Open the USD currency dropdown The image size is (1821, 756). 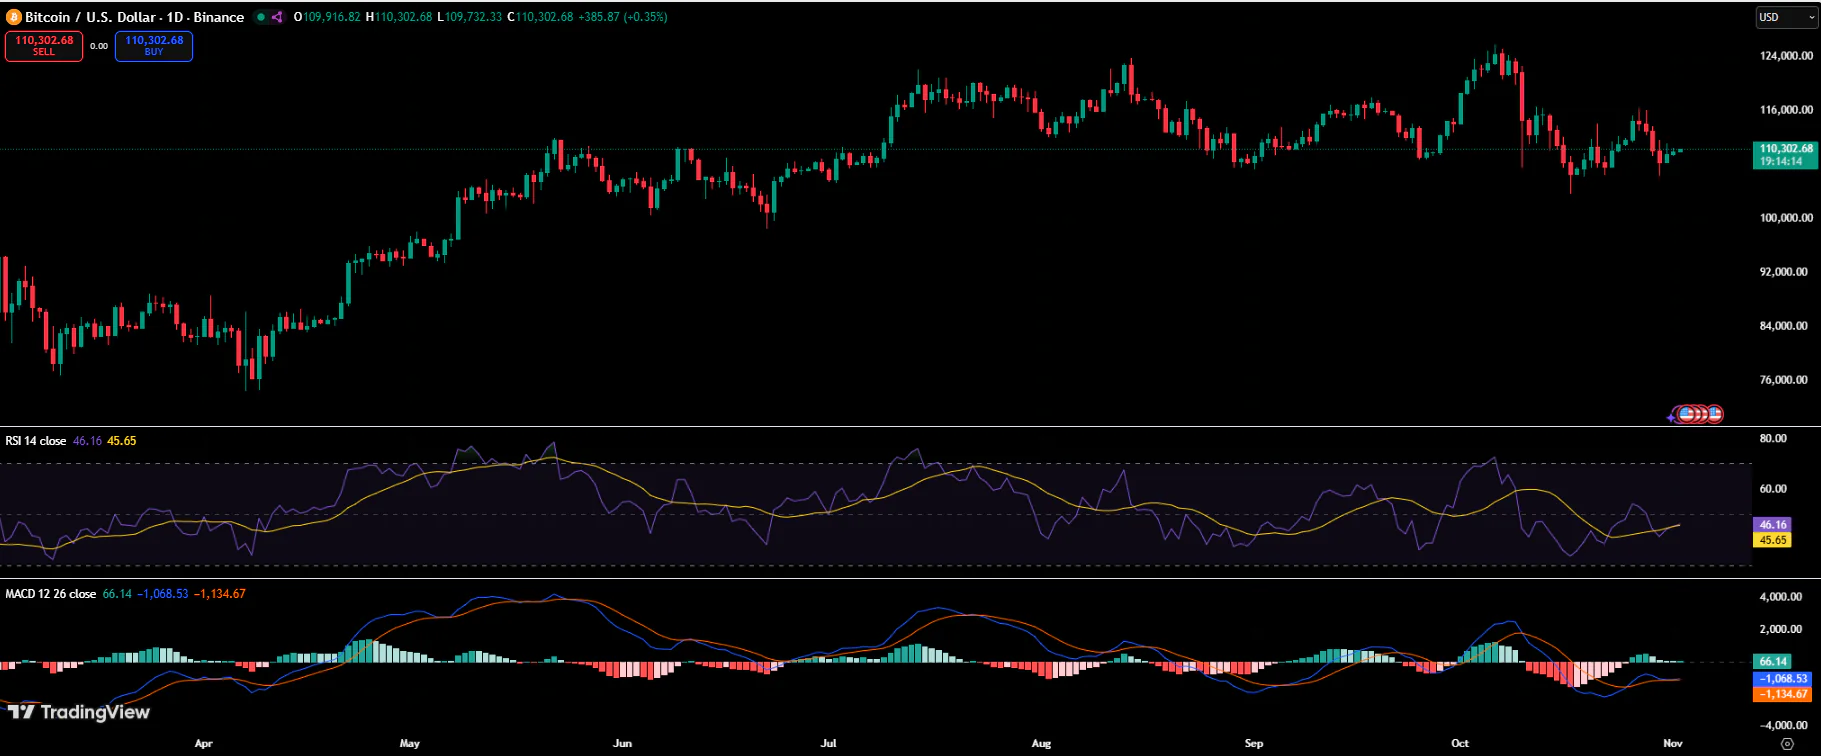tap(1787, 17)
